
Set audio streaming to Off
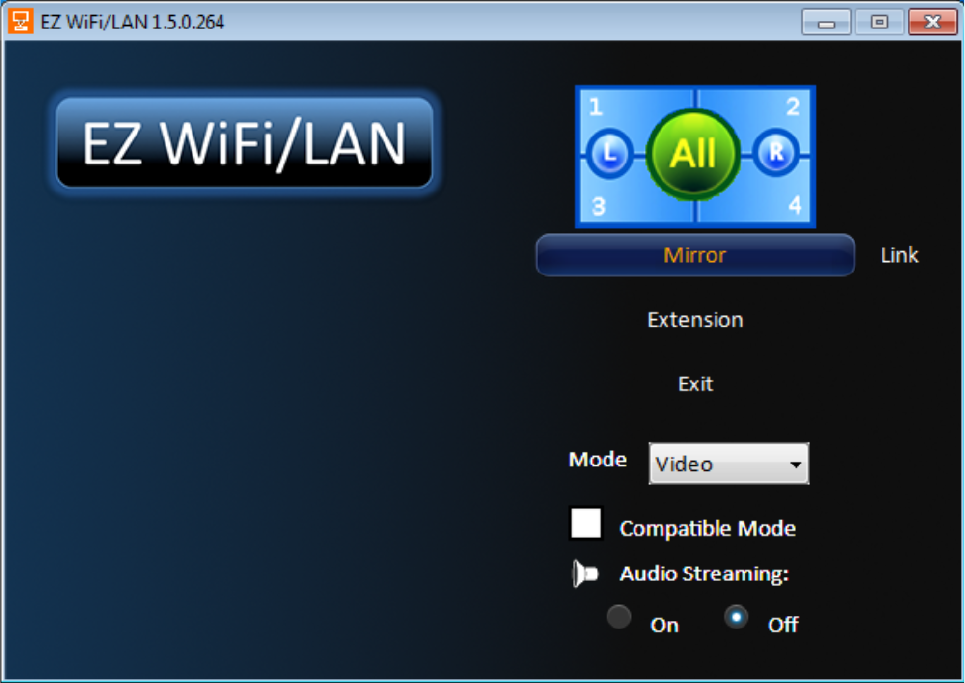pyautogui.click(x=736, y=617)
